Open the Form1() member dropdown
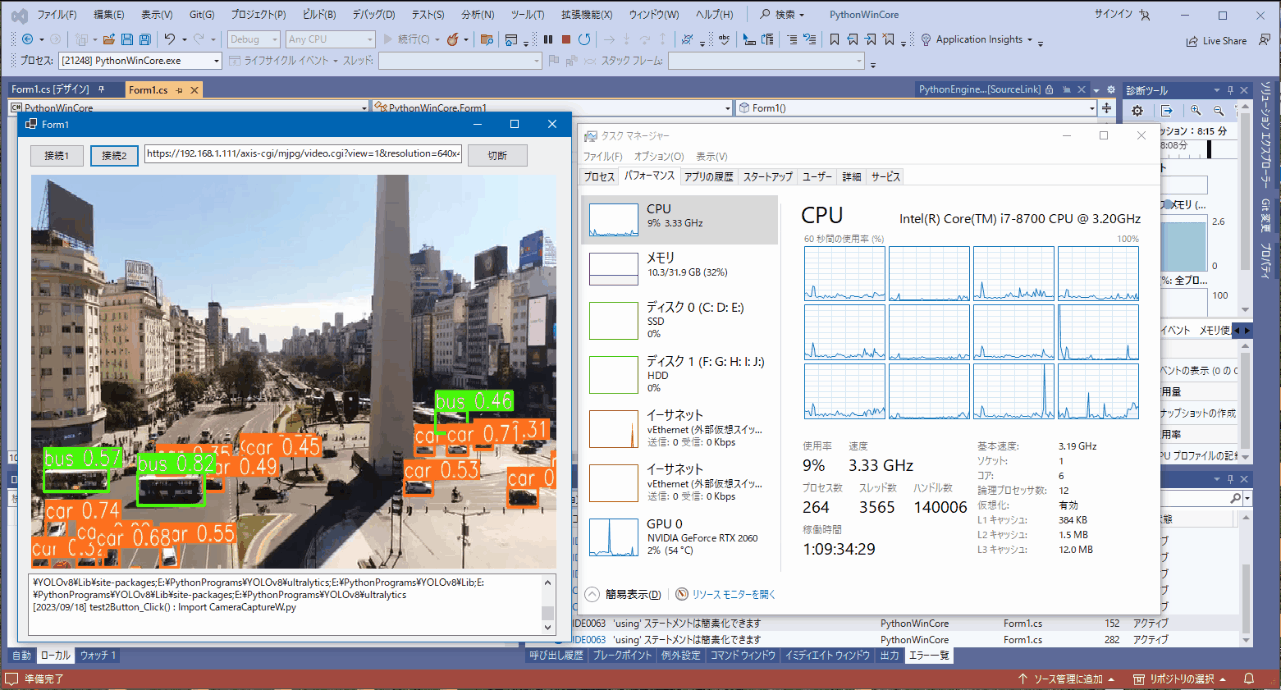This screenshot has width=1281, height=690. pyautogui.click(x=1091, y=108)
